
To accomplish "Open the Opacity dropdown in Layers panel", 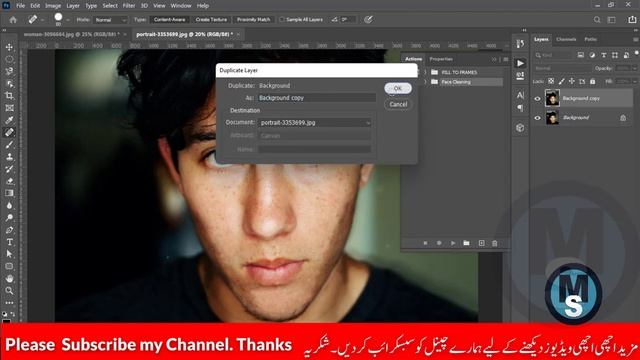I will (x=634, y=69).
